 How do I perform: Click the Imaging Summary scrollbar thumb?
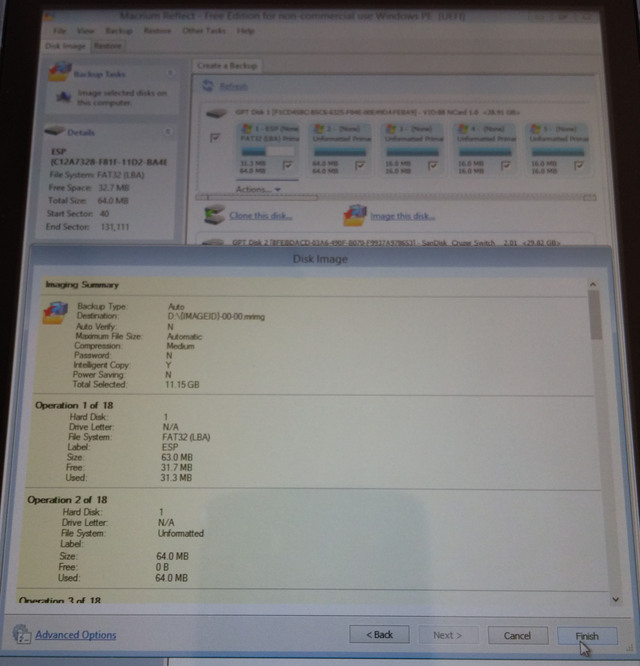[x=595, y=315]
